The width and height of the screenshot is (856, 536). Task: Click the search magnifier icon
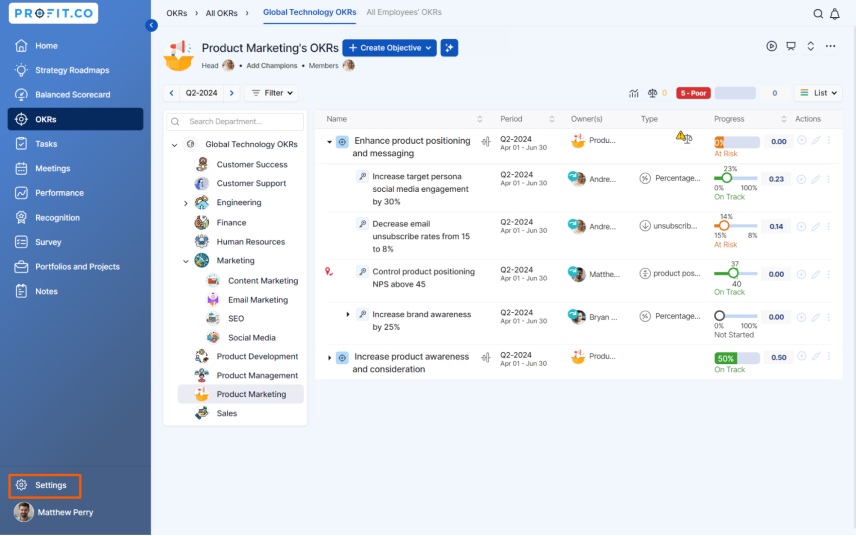[818, 14]
